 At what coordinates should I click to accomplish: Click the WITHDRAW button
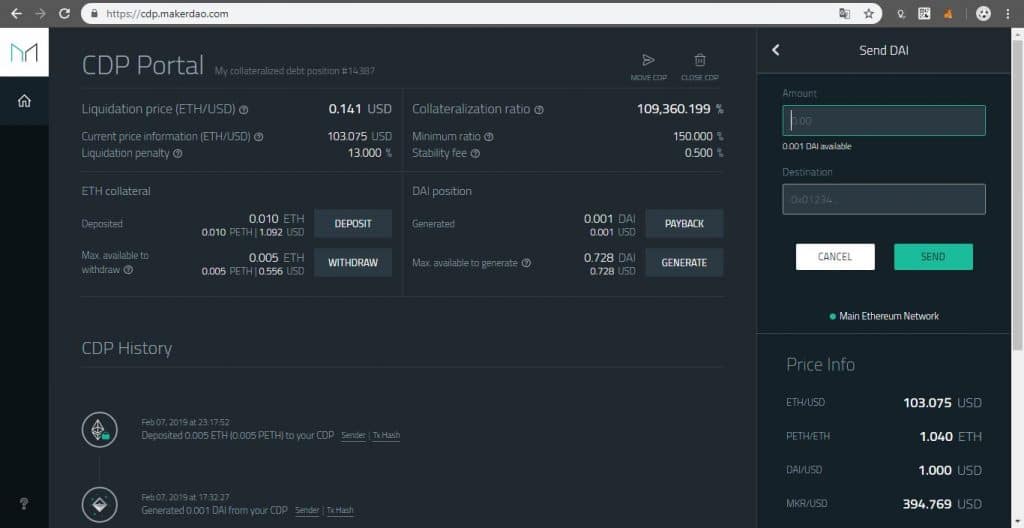coord(353,263)
